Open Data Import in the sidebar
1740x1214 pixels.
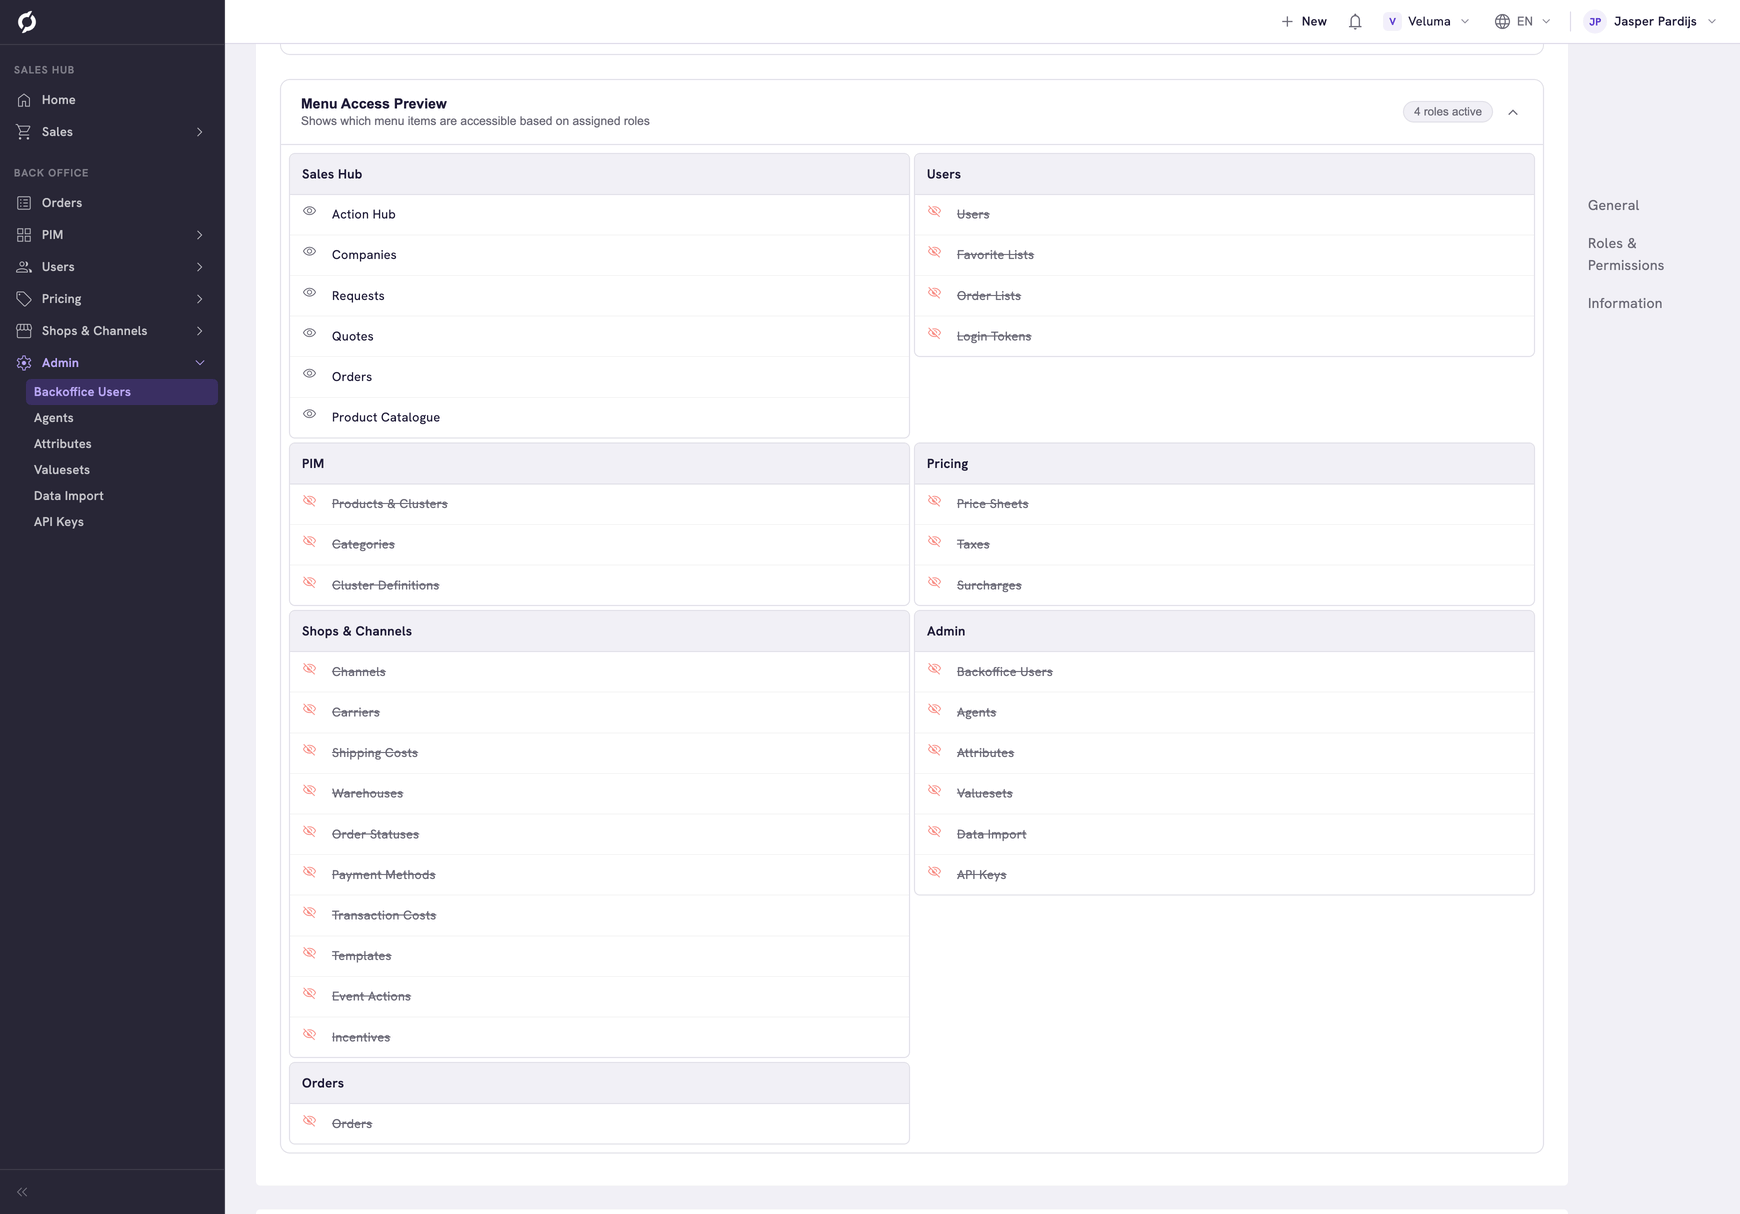[x=69, y=496]
